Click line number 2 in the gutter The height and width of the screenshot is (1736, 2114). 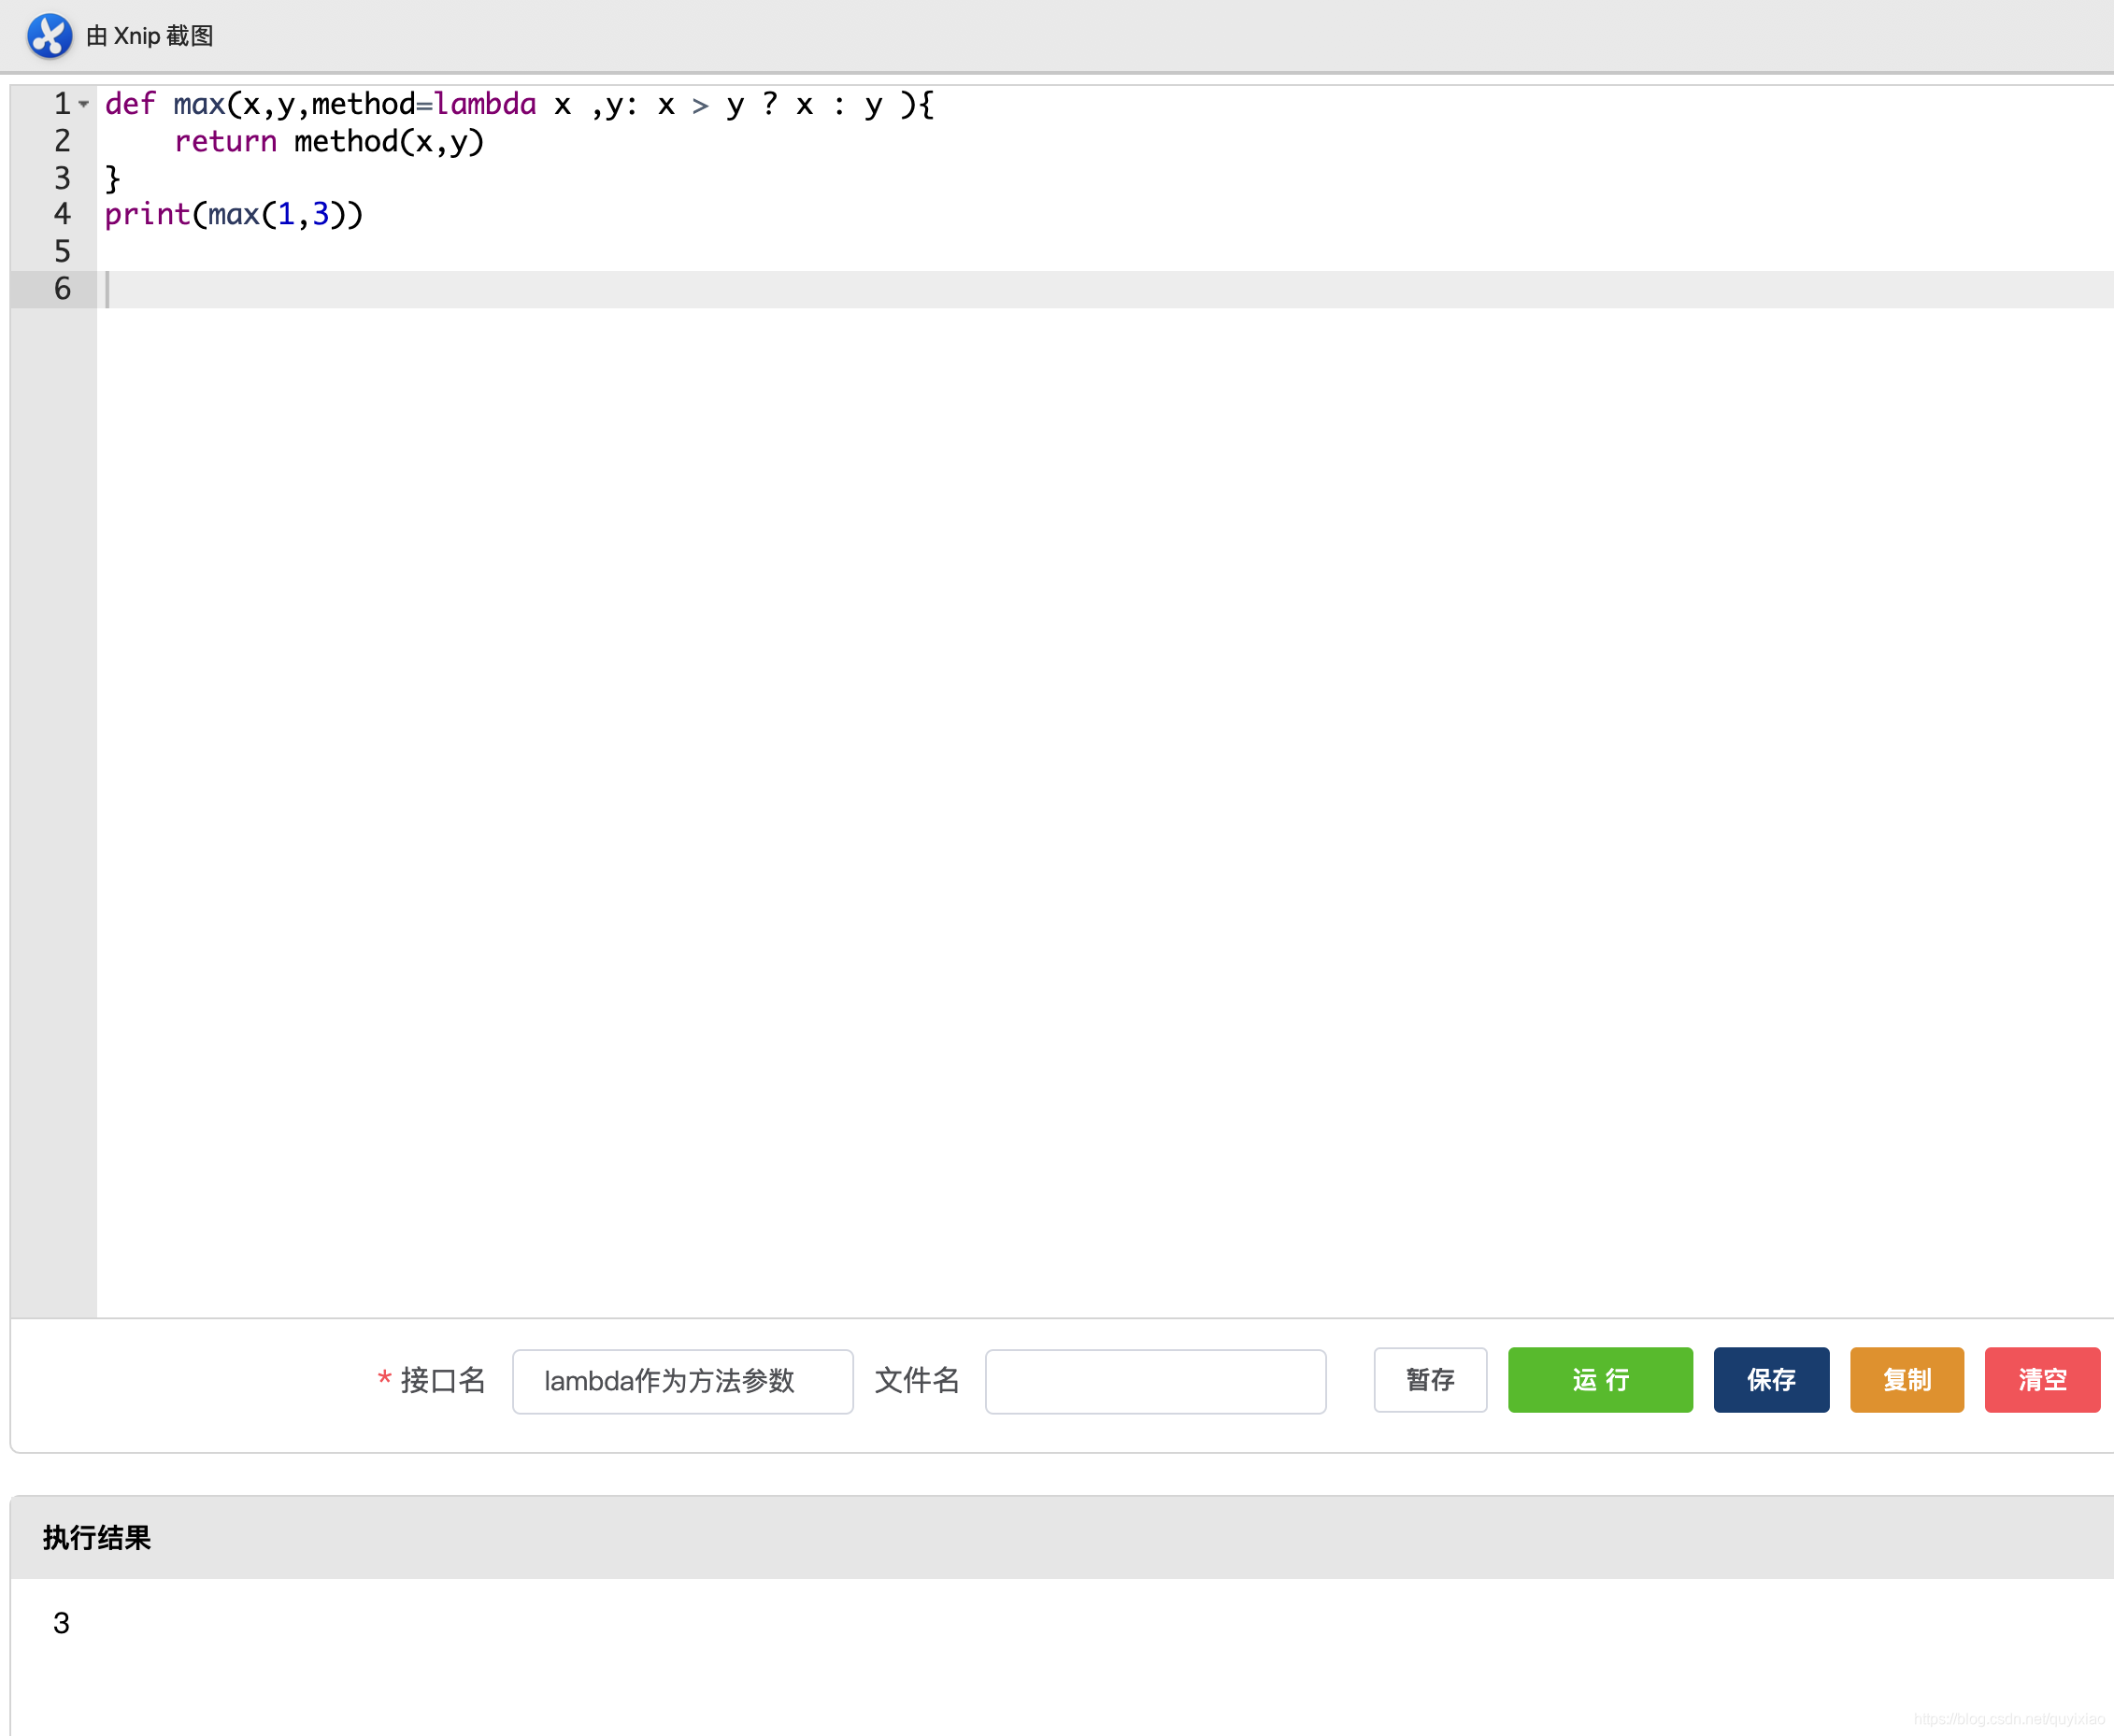pos(62,141)
